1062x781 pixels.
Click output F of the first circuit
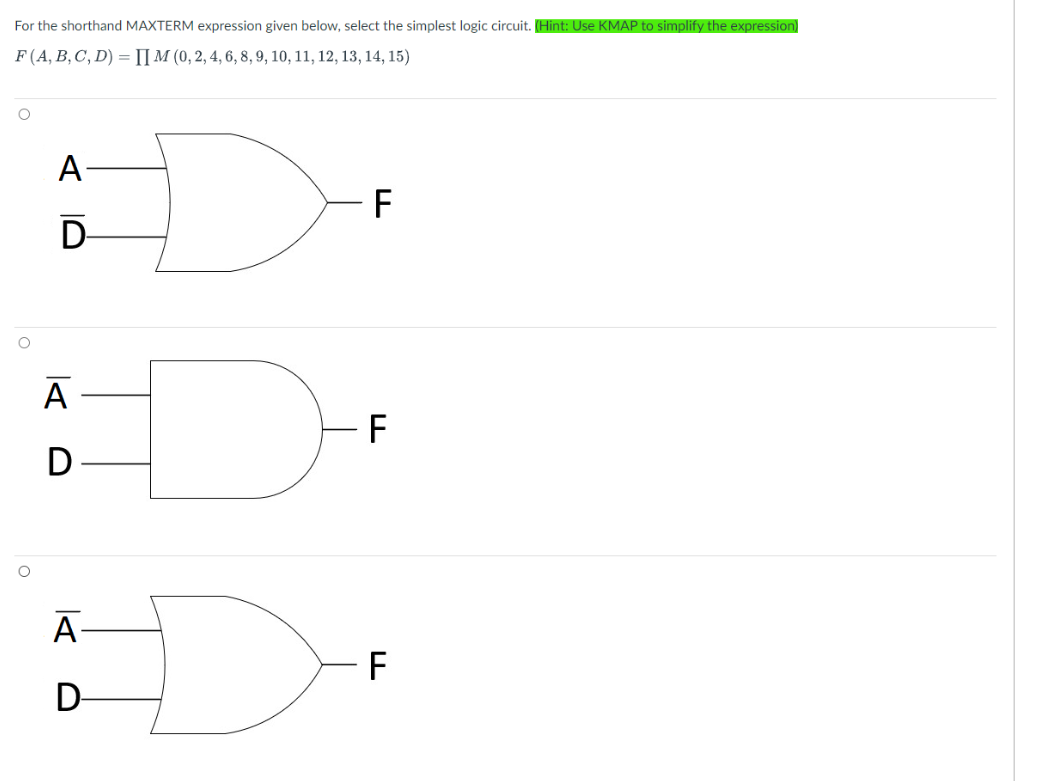point(383,203)
